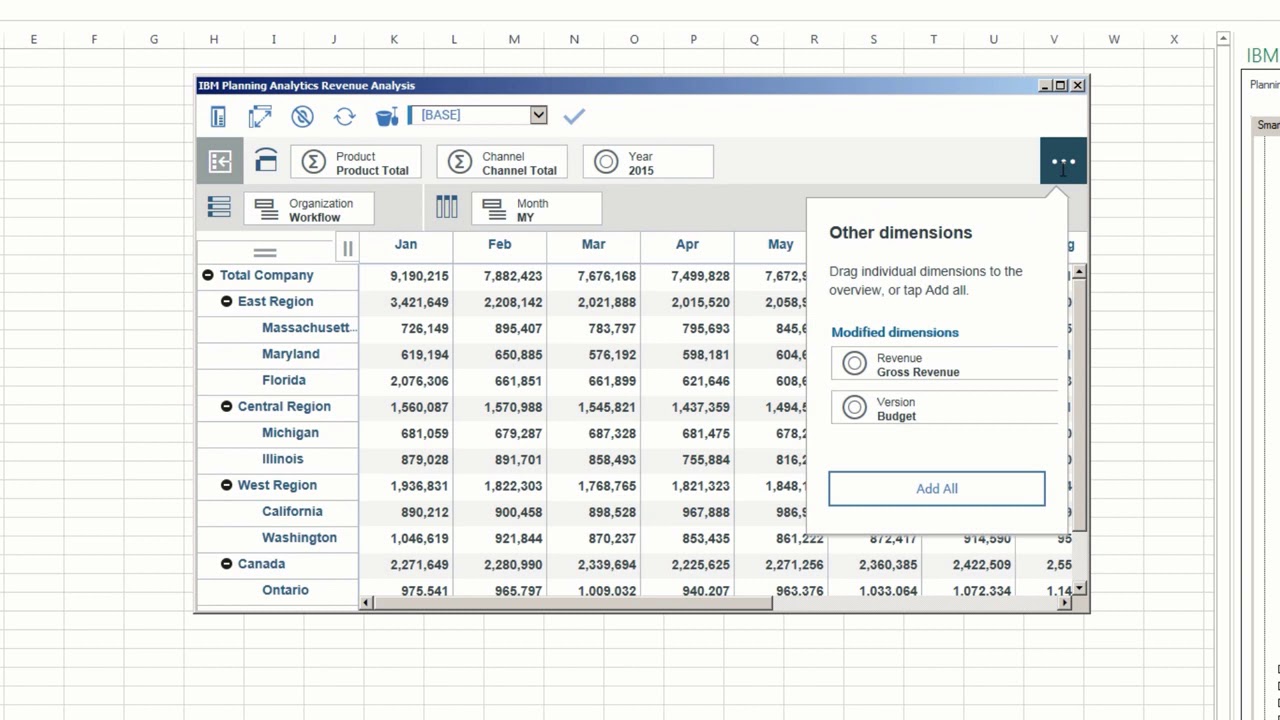Screen dimensions: 1280x720
Task: Click the context area card icon
Action: coord(266,161)
